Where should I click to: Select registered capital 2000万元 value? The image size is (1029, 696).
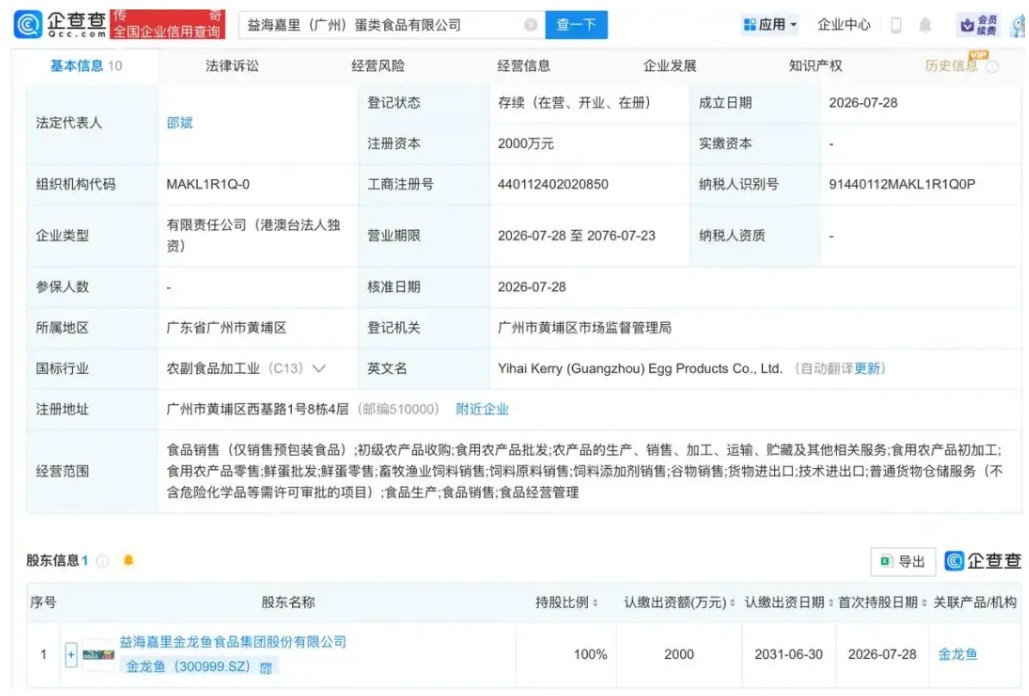pyautogui.click(x=525, y=144)
